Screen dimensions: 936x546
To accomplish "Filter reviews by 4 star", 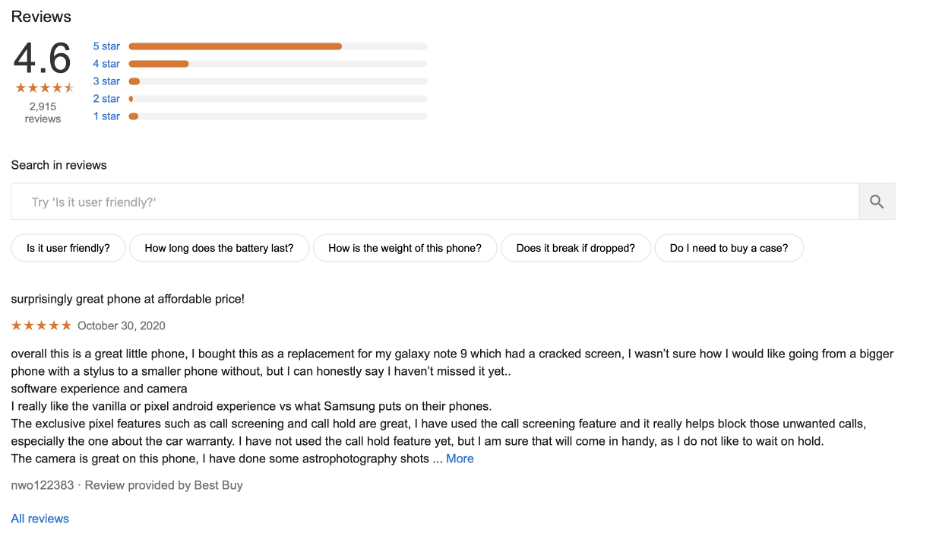I will pos(106,64).
